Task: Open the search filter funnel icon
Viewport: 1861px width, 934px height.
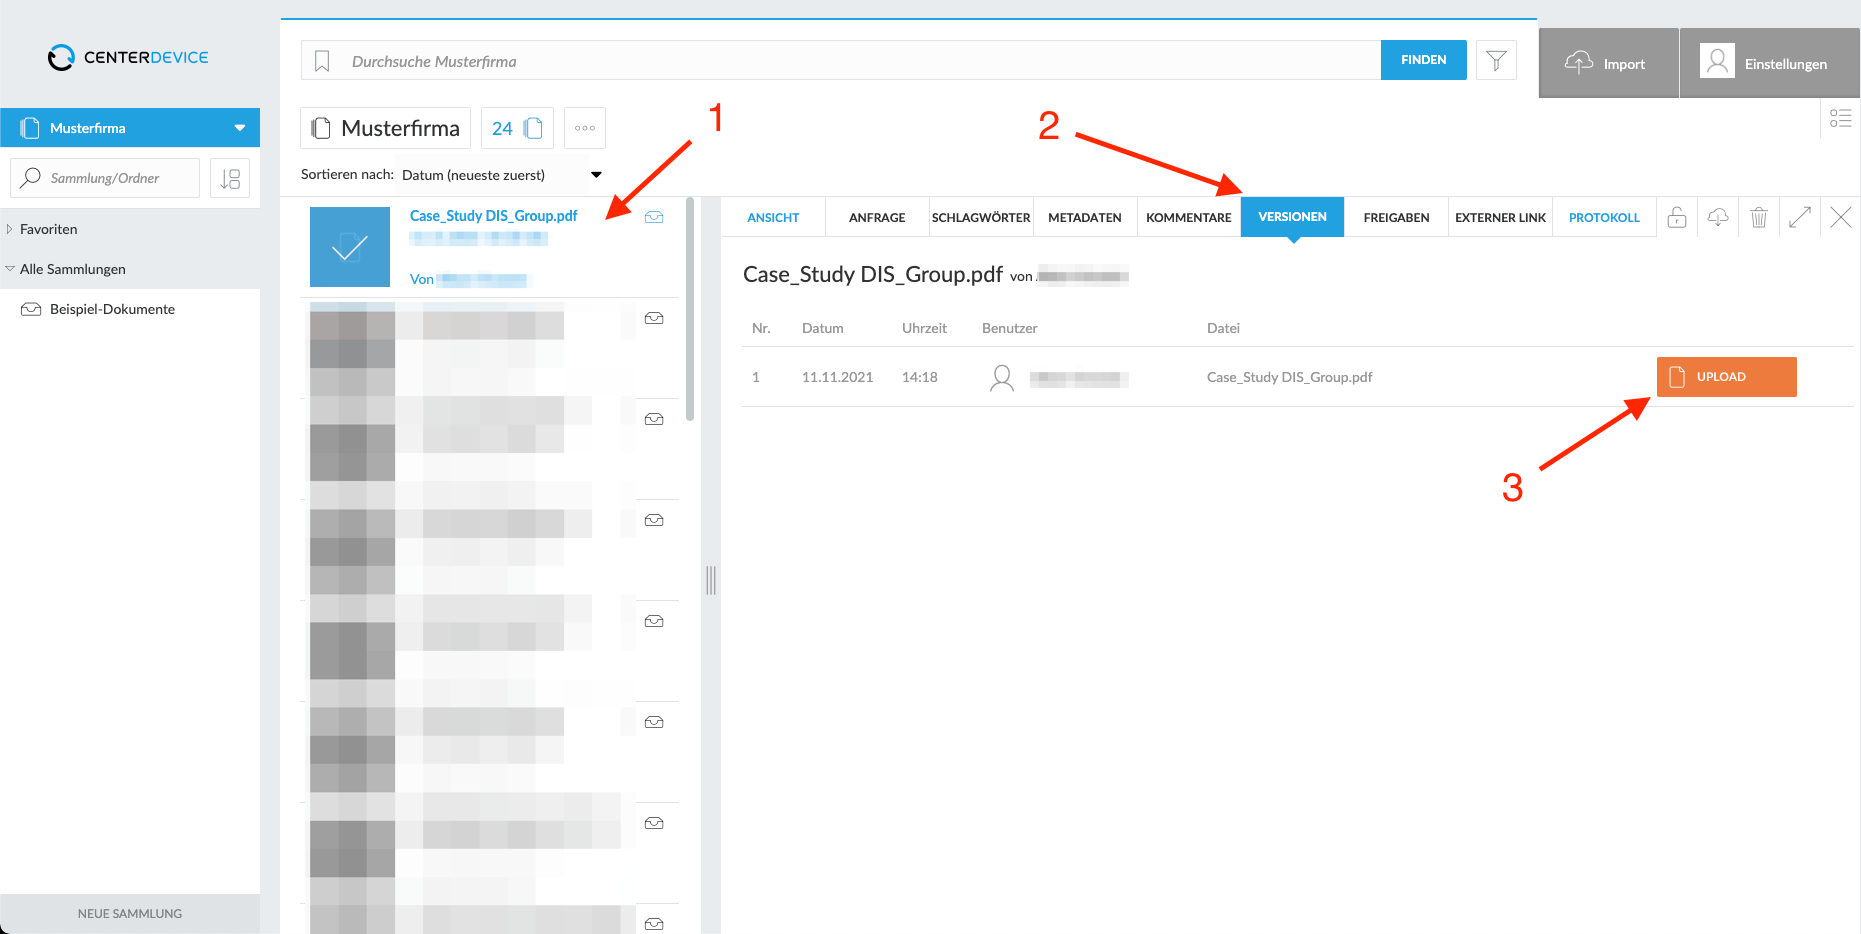Action: click(x=1496, y=60)
